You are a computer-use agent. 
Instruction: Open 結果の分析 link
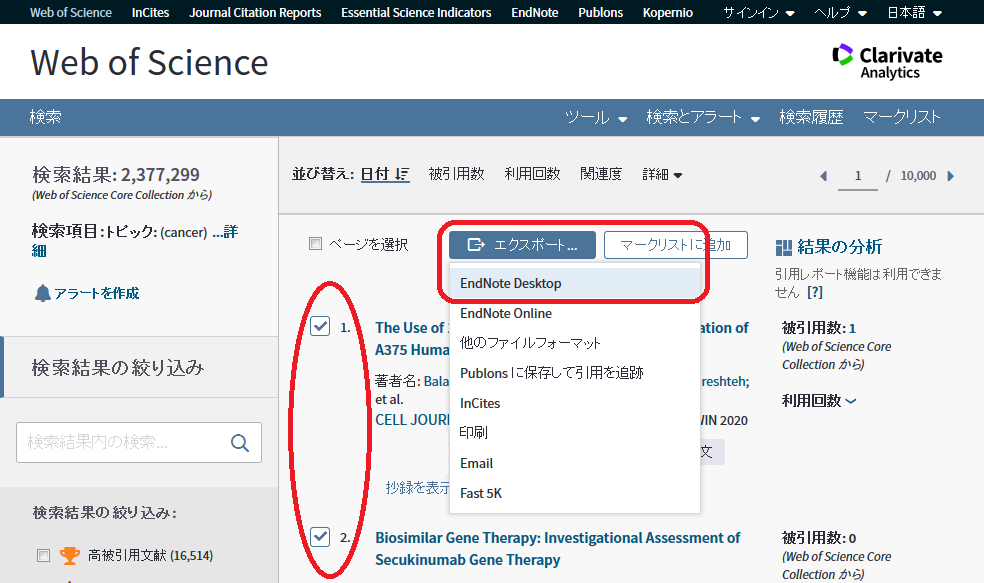[839, 247]
